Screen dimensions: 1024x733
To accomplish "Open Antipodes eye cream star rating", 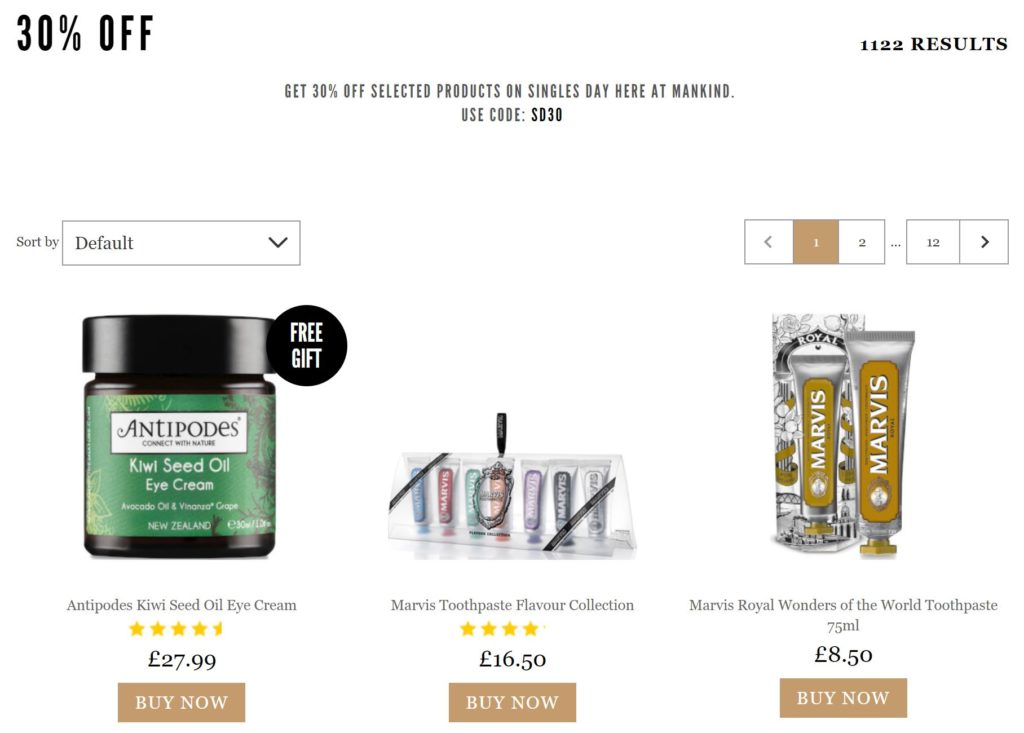I will [176, 629].
